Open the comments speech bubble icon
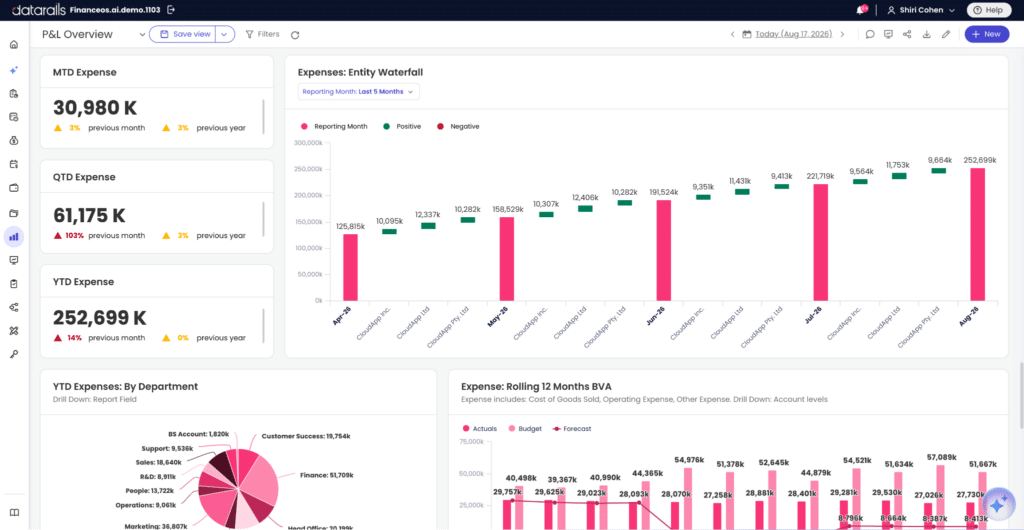 pyautogui.click(x=870, y=35)
